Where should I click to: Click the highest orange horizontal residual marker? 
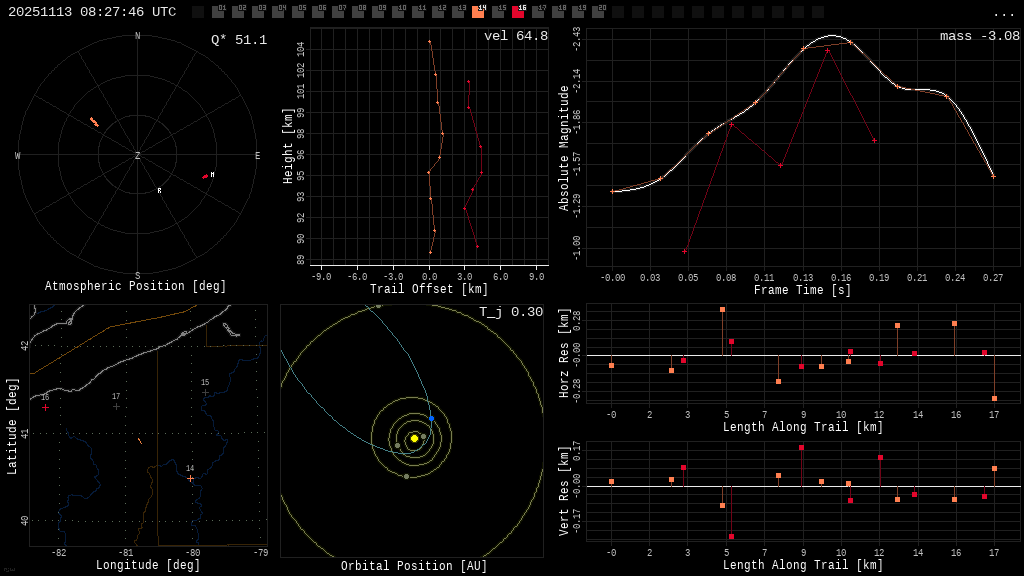722,310
